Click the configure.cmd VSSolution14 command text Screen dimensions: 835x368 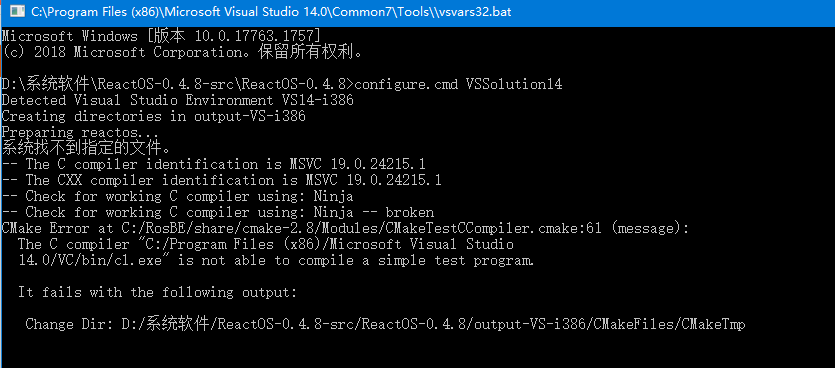(458, 84)
